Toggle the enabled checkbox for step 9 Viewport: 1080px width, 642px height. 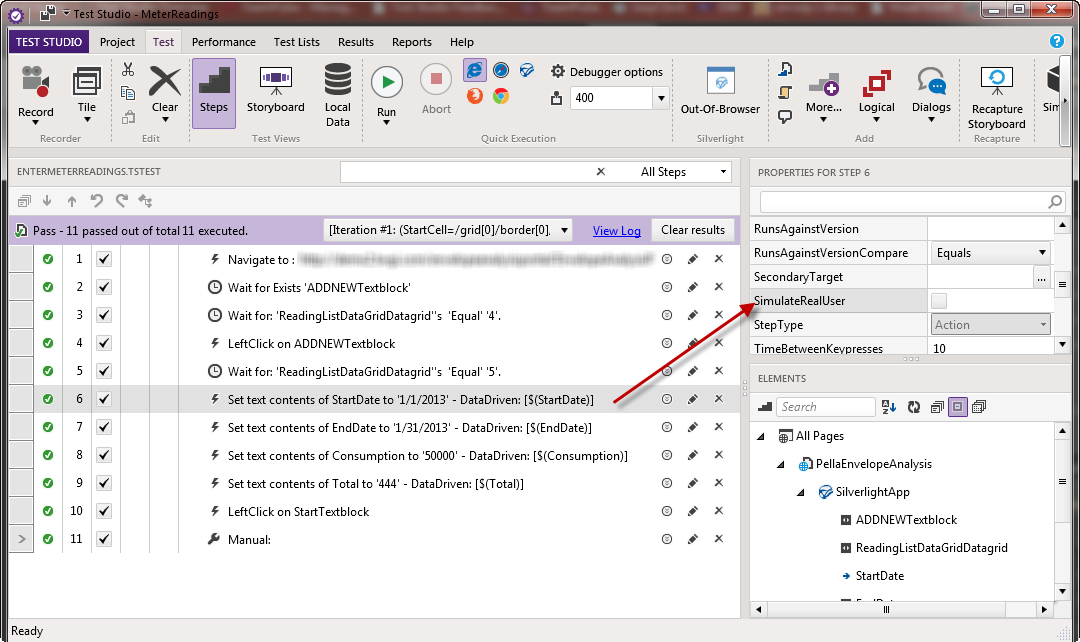pyautogui.click(x=104, y=483)
